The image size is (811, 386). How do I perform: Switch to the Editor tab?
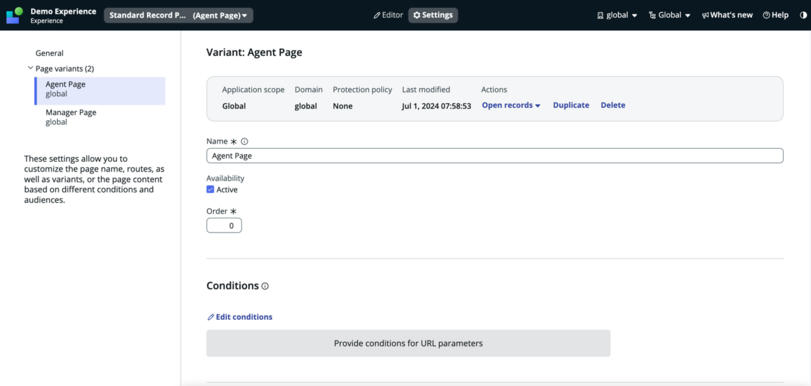[388, 16]
